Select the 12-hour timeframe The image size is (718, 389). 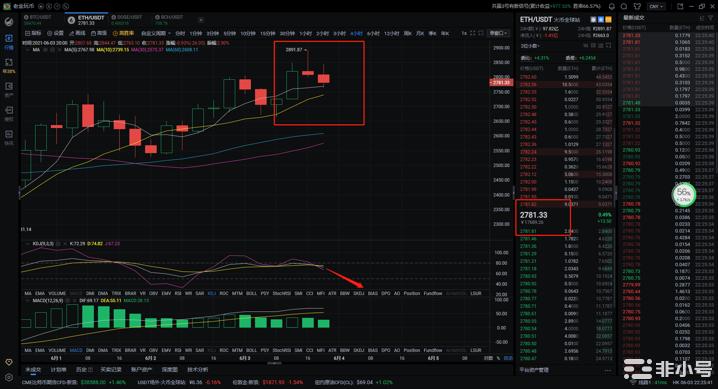pos(392,33)
